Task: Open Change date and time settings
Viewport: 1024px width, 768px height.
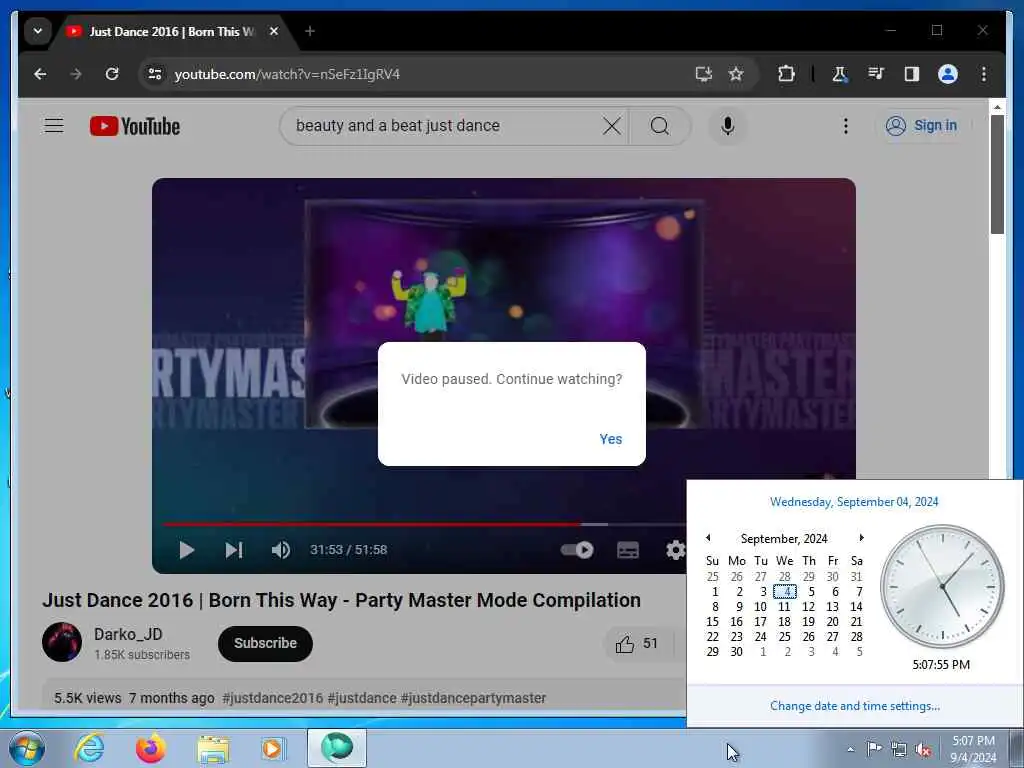Action: tap(854, 705)
